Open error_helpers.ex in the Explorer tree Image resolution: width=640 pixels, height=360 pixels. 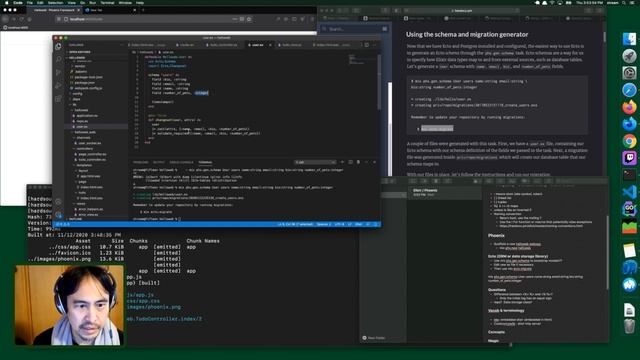pos(91,209)
